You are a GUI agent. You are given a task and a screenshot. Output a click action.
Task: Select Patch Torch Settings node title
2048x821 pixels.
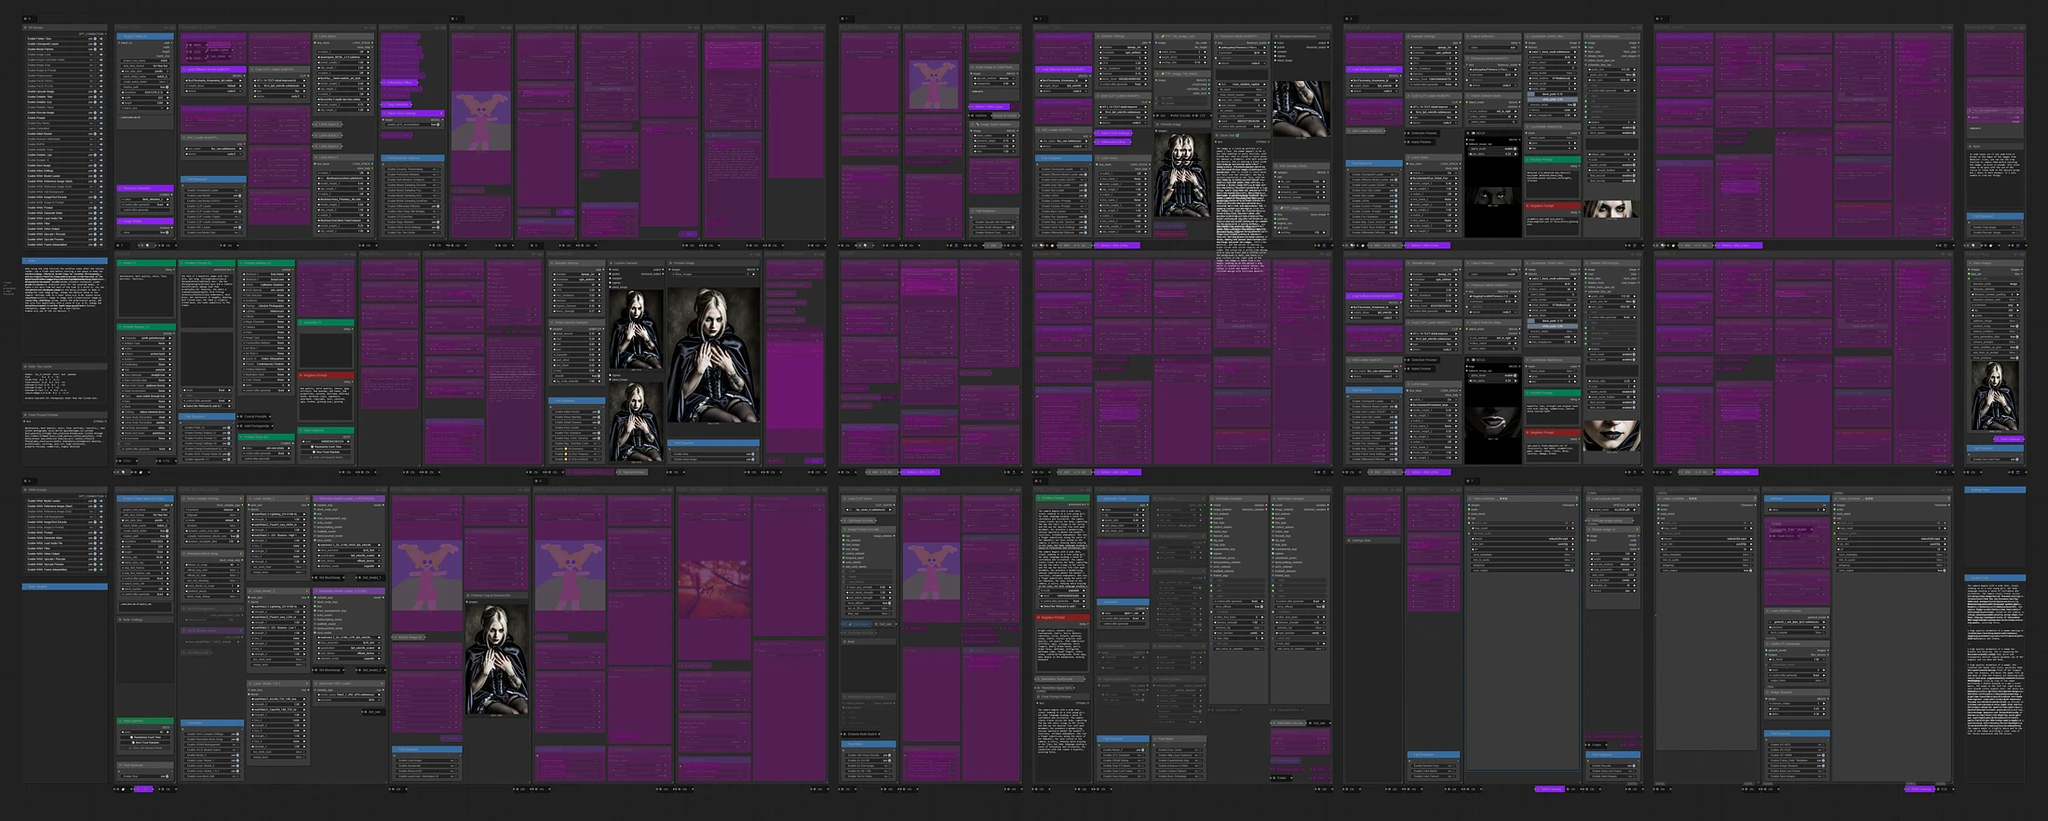tap(412, 113)
